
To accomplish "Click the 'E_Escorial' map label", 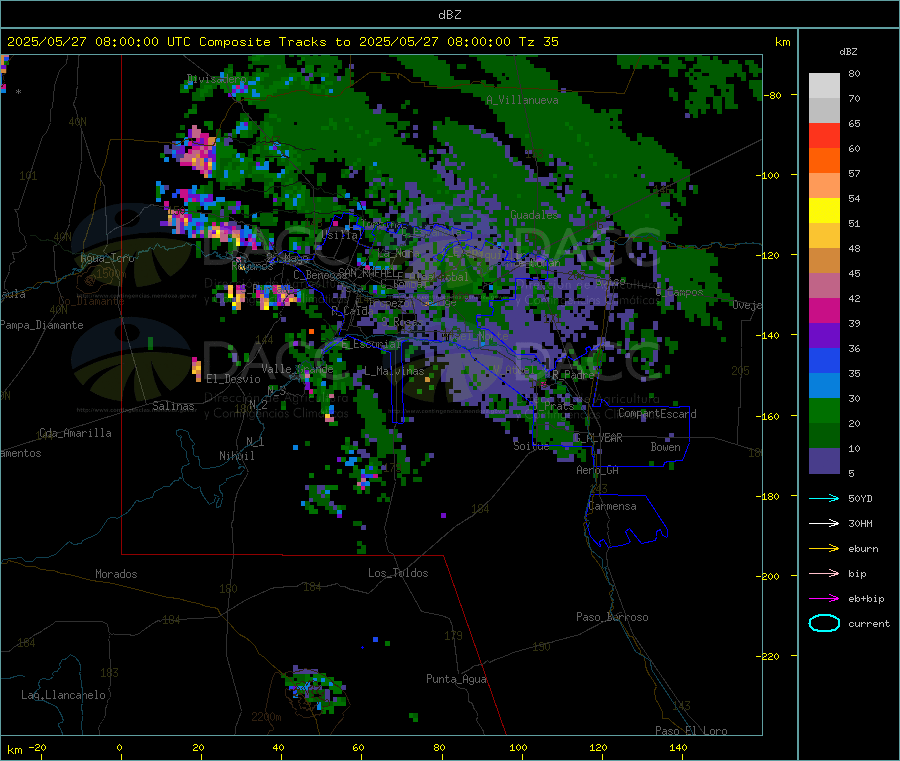I will pyautogui.click(x=370, y=344).
